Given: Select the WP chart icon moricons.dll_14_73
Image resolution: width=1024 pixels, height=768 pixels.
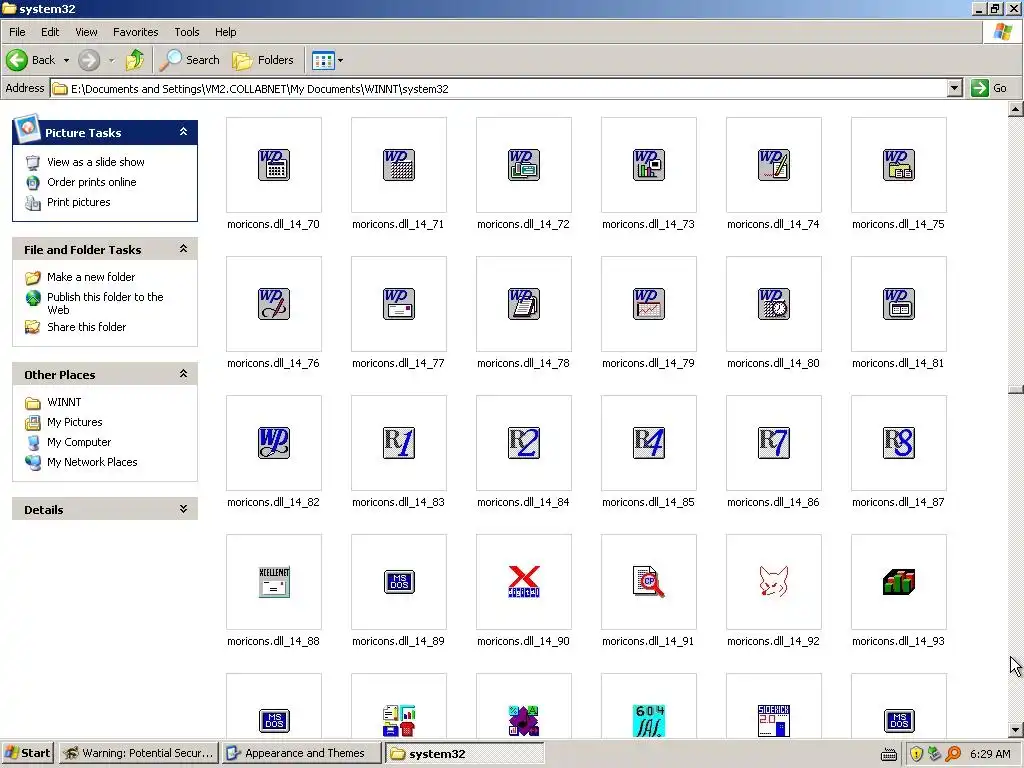Looking at the screenshot, I should [x=649, y=165].
